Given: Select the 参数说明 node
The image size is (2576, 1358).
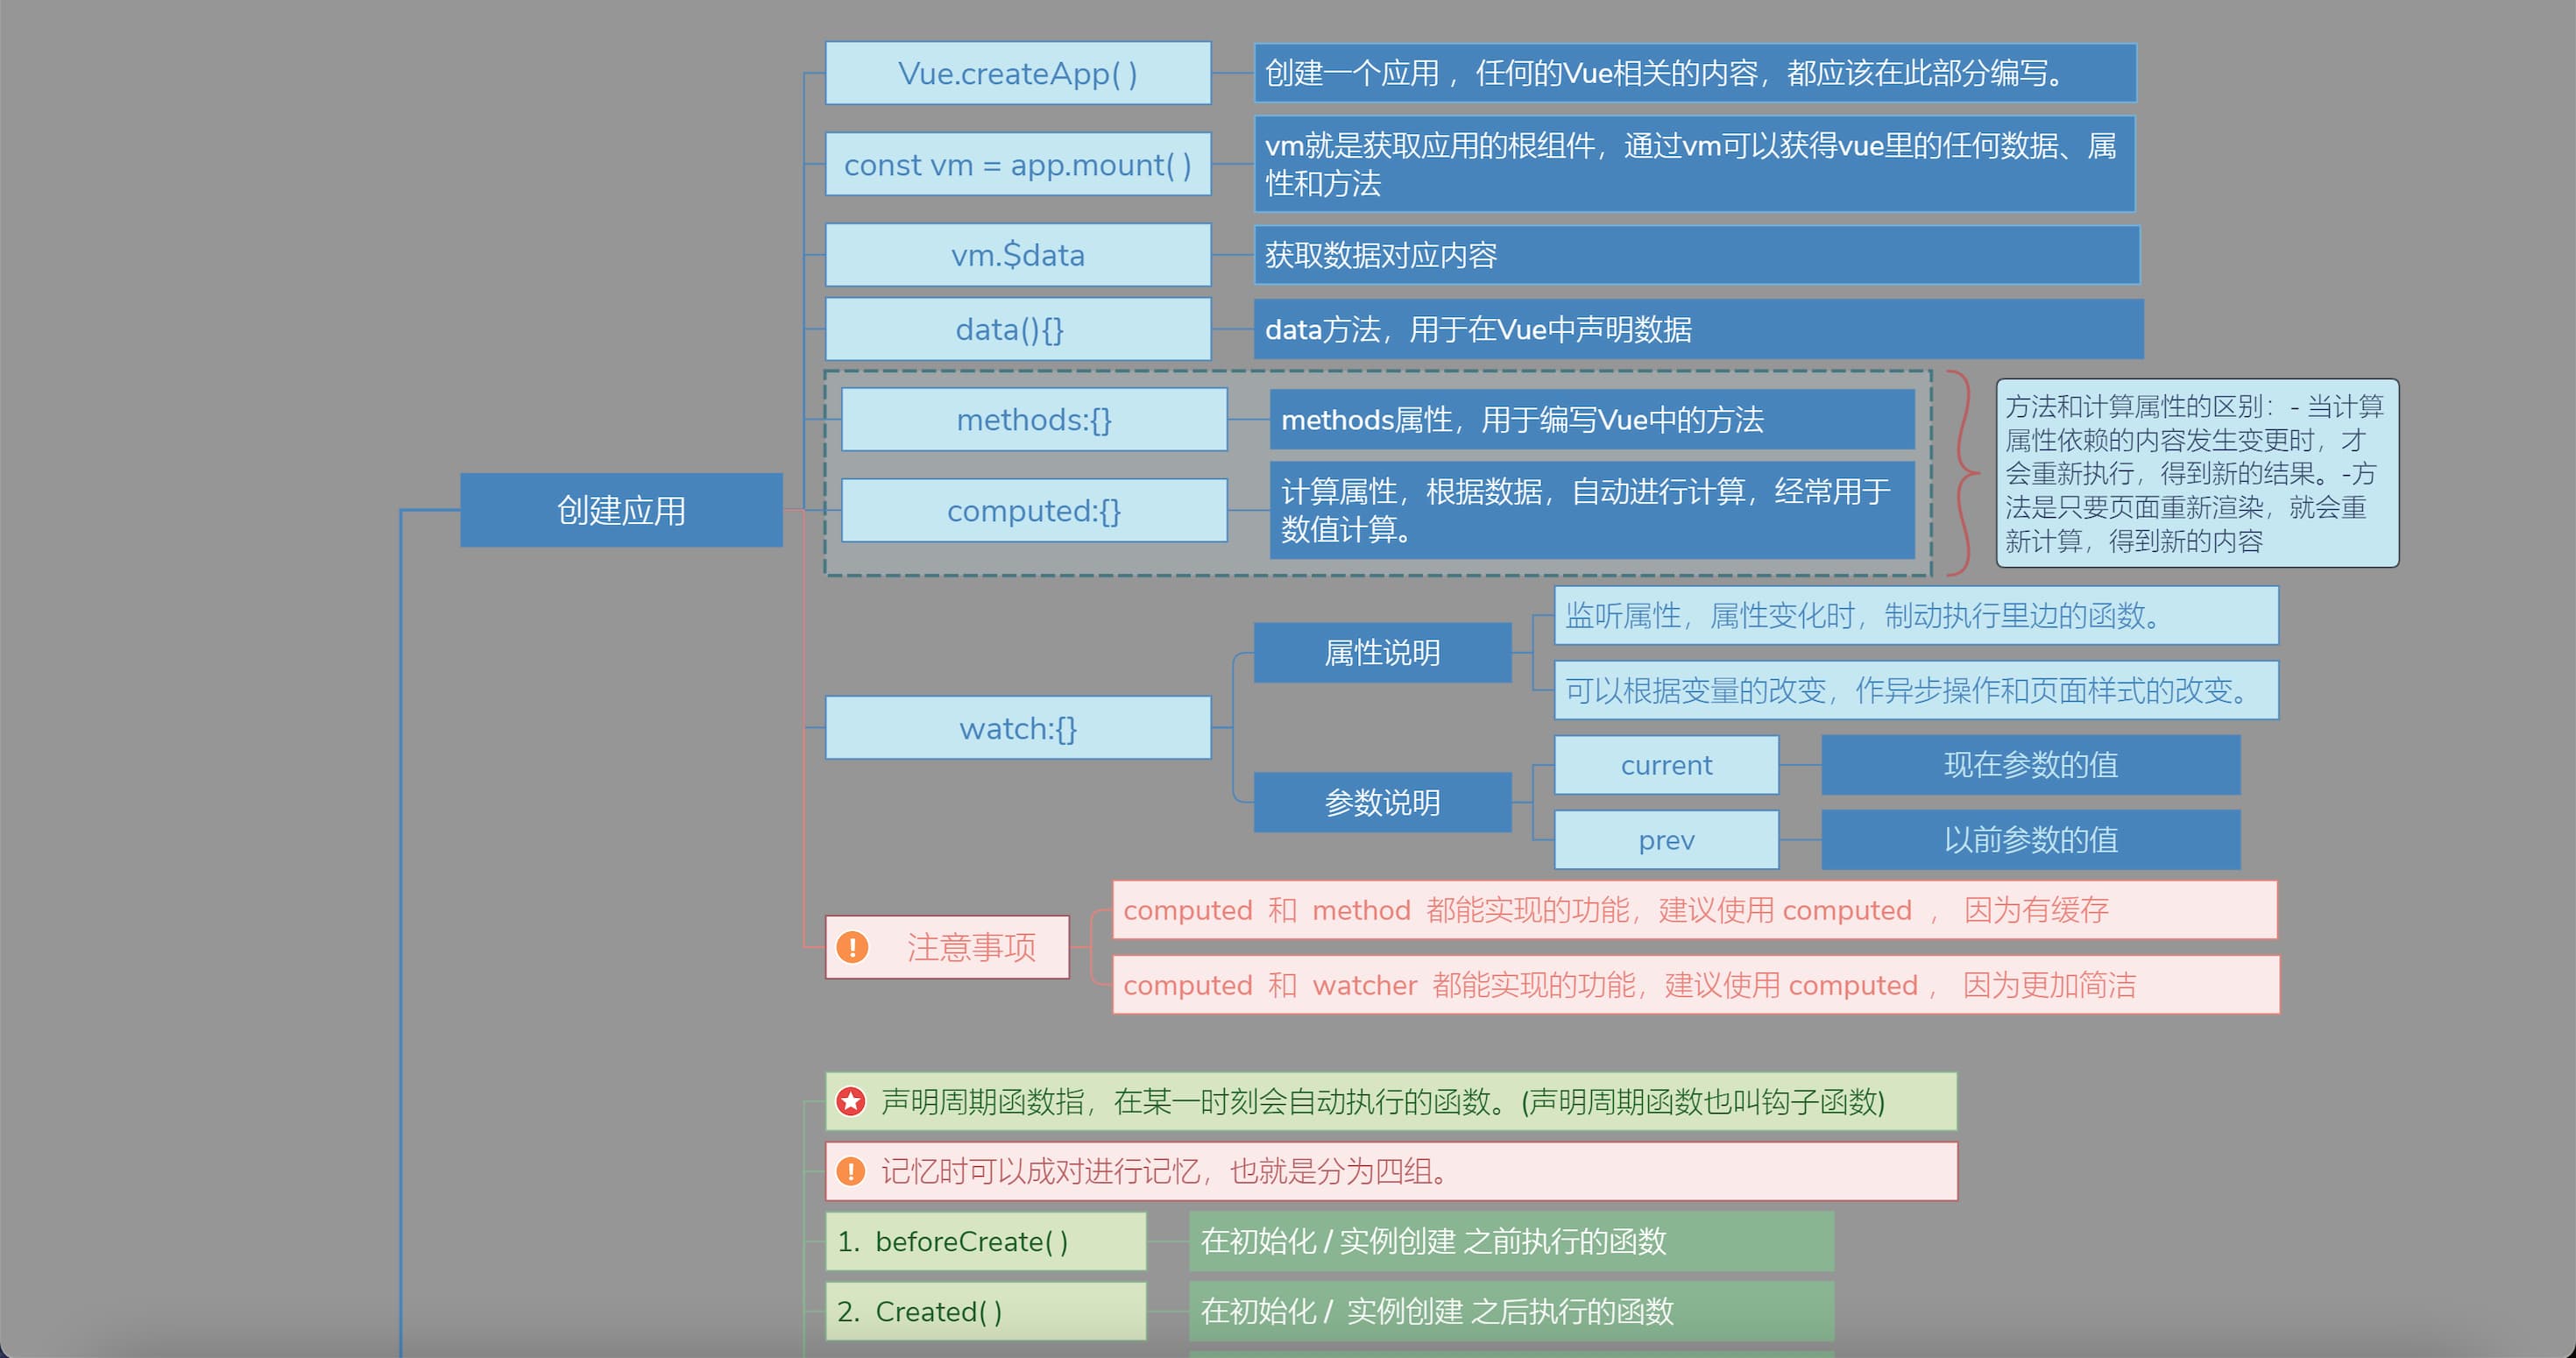Looking at the screenshot, I should pos(1382,802).
